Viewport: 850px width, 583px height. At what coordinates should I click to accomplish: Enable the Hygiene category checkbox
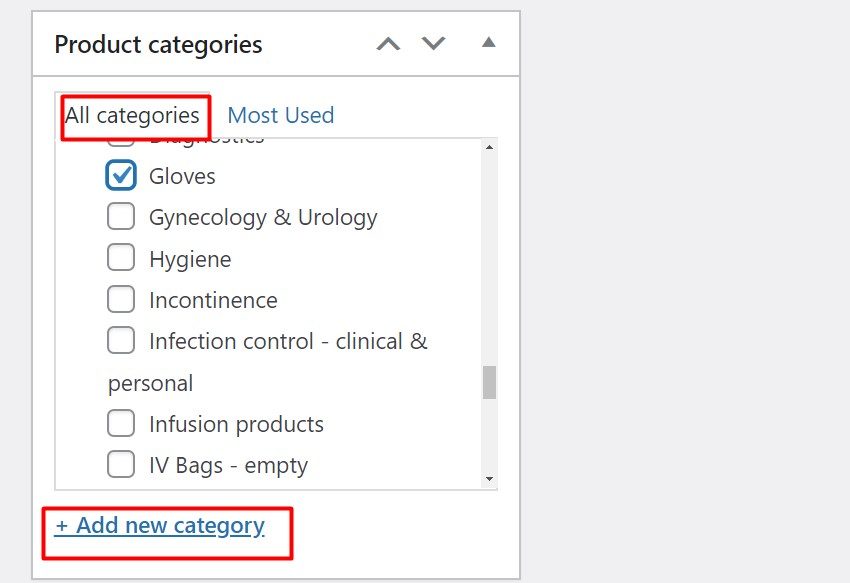[121, 258]
